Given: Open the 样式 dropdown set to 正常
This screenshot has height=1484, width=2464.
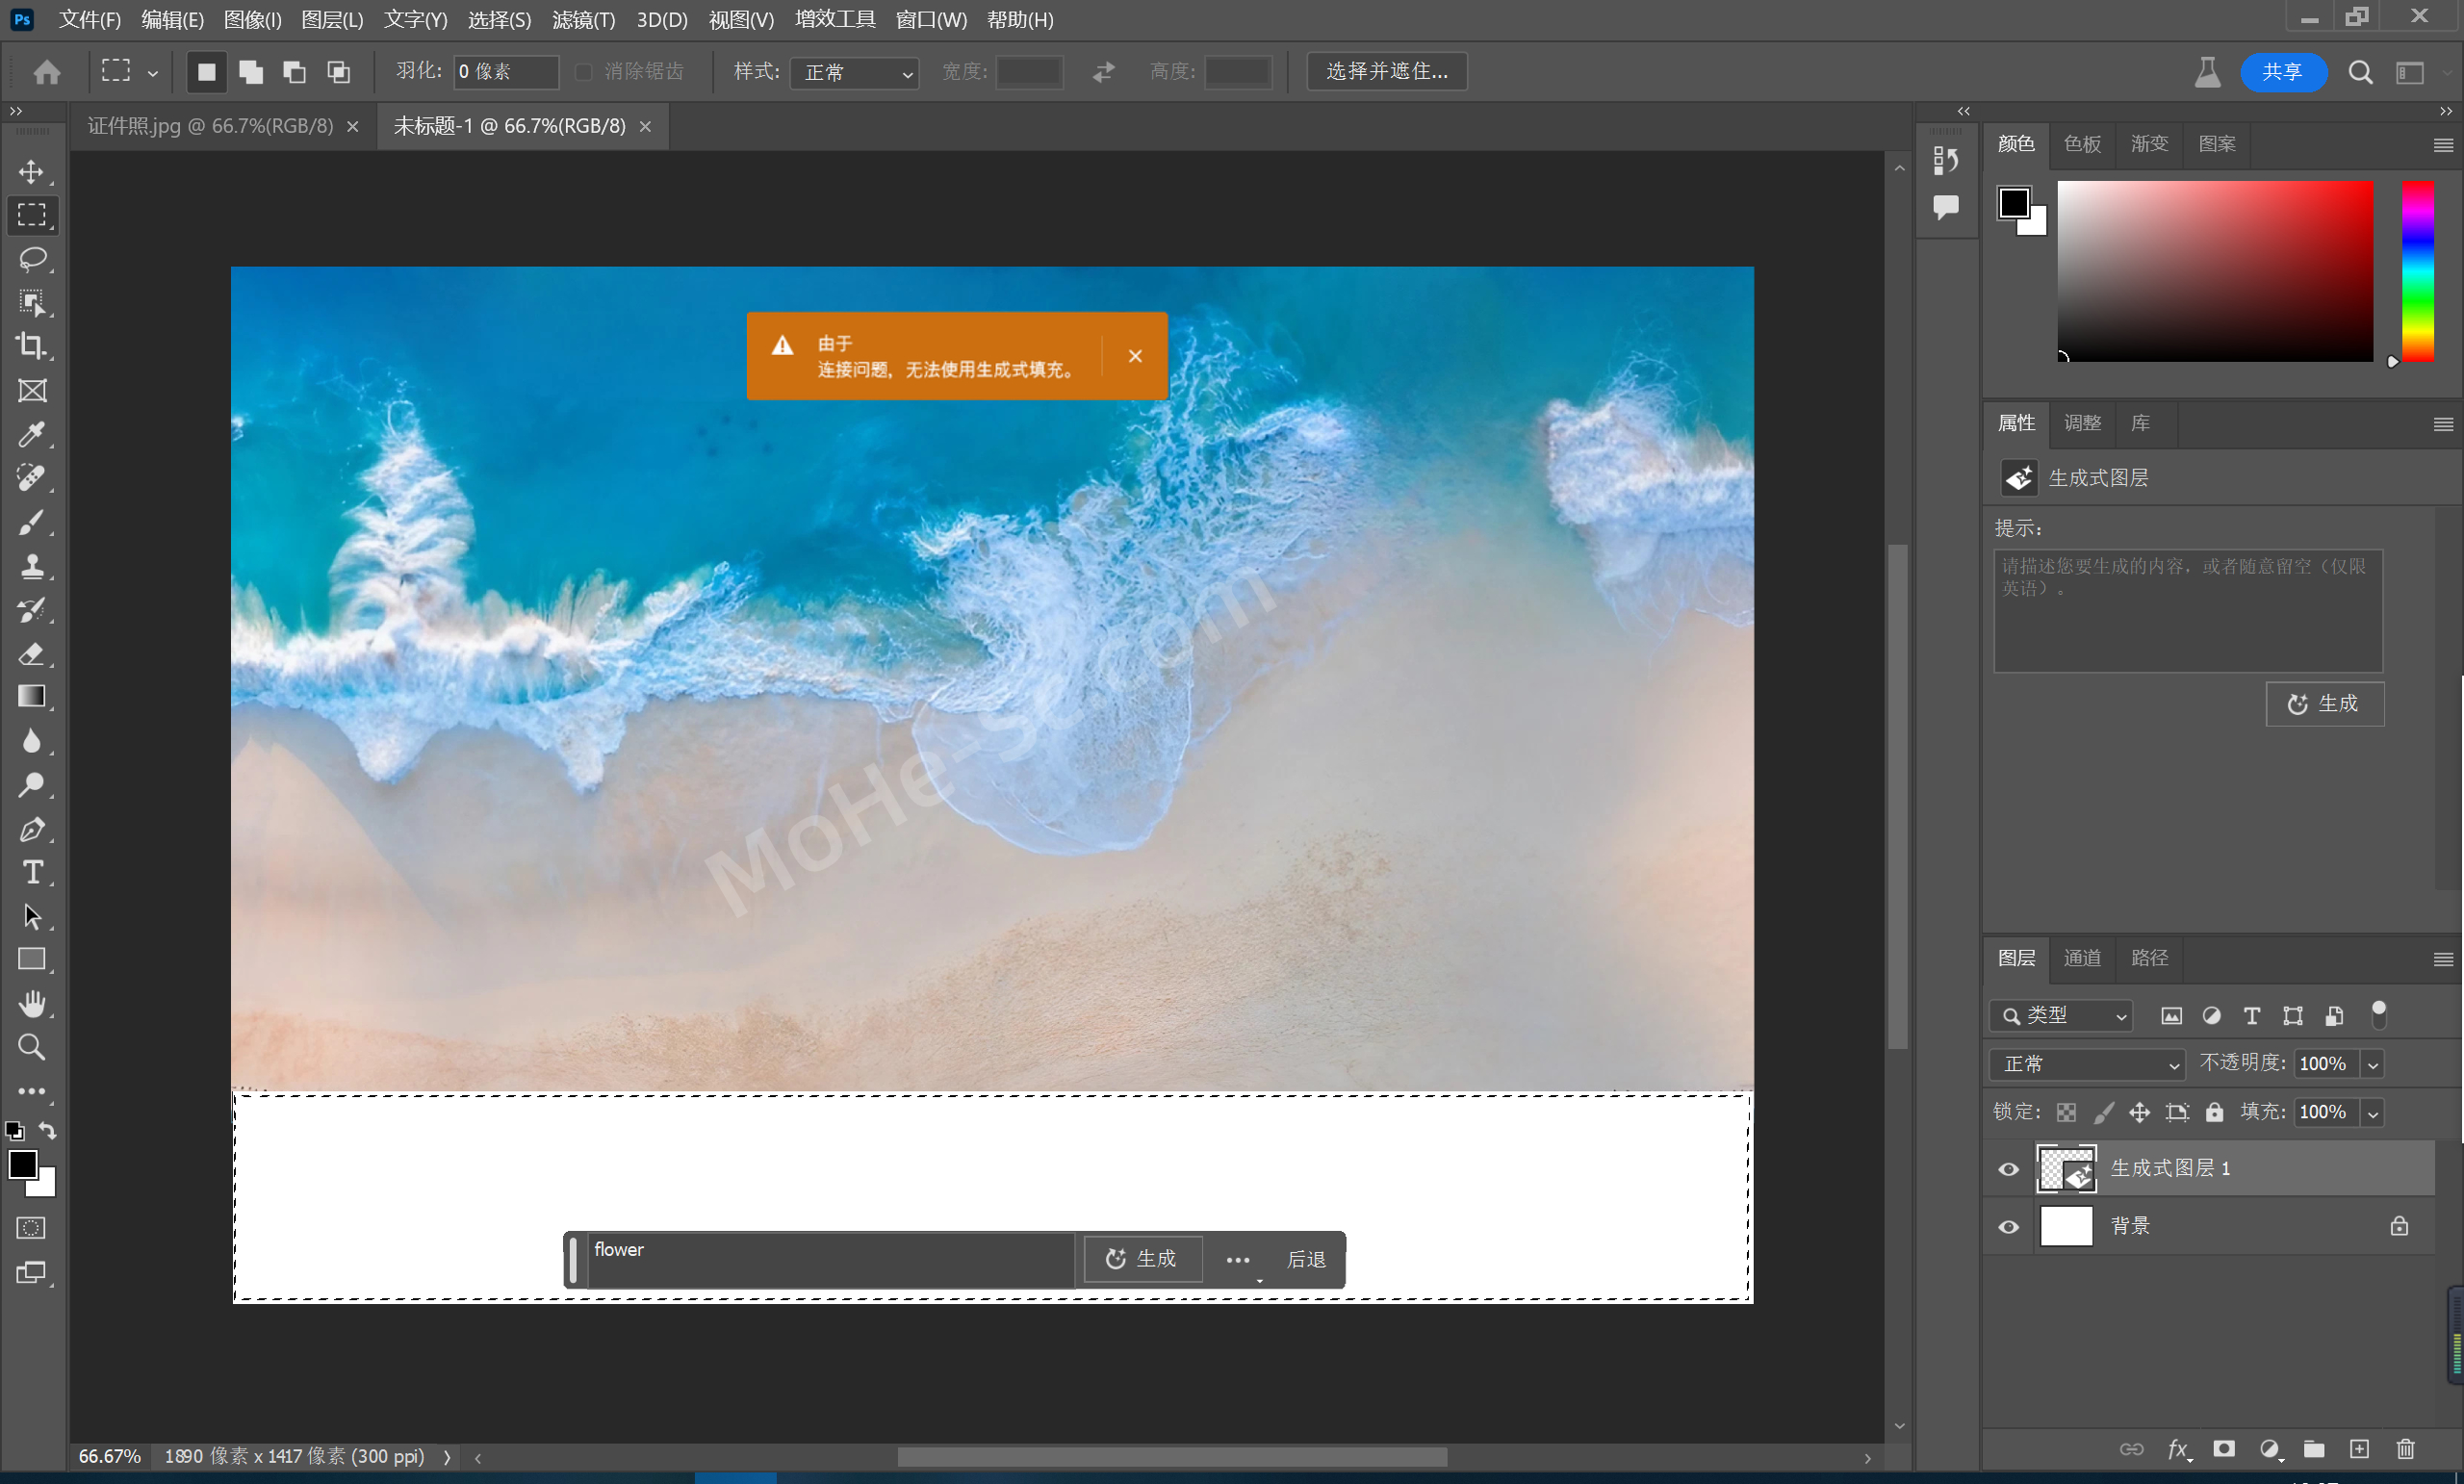Looking at the screenshot, I should coord(855,72).
